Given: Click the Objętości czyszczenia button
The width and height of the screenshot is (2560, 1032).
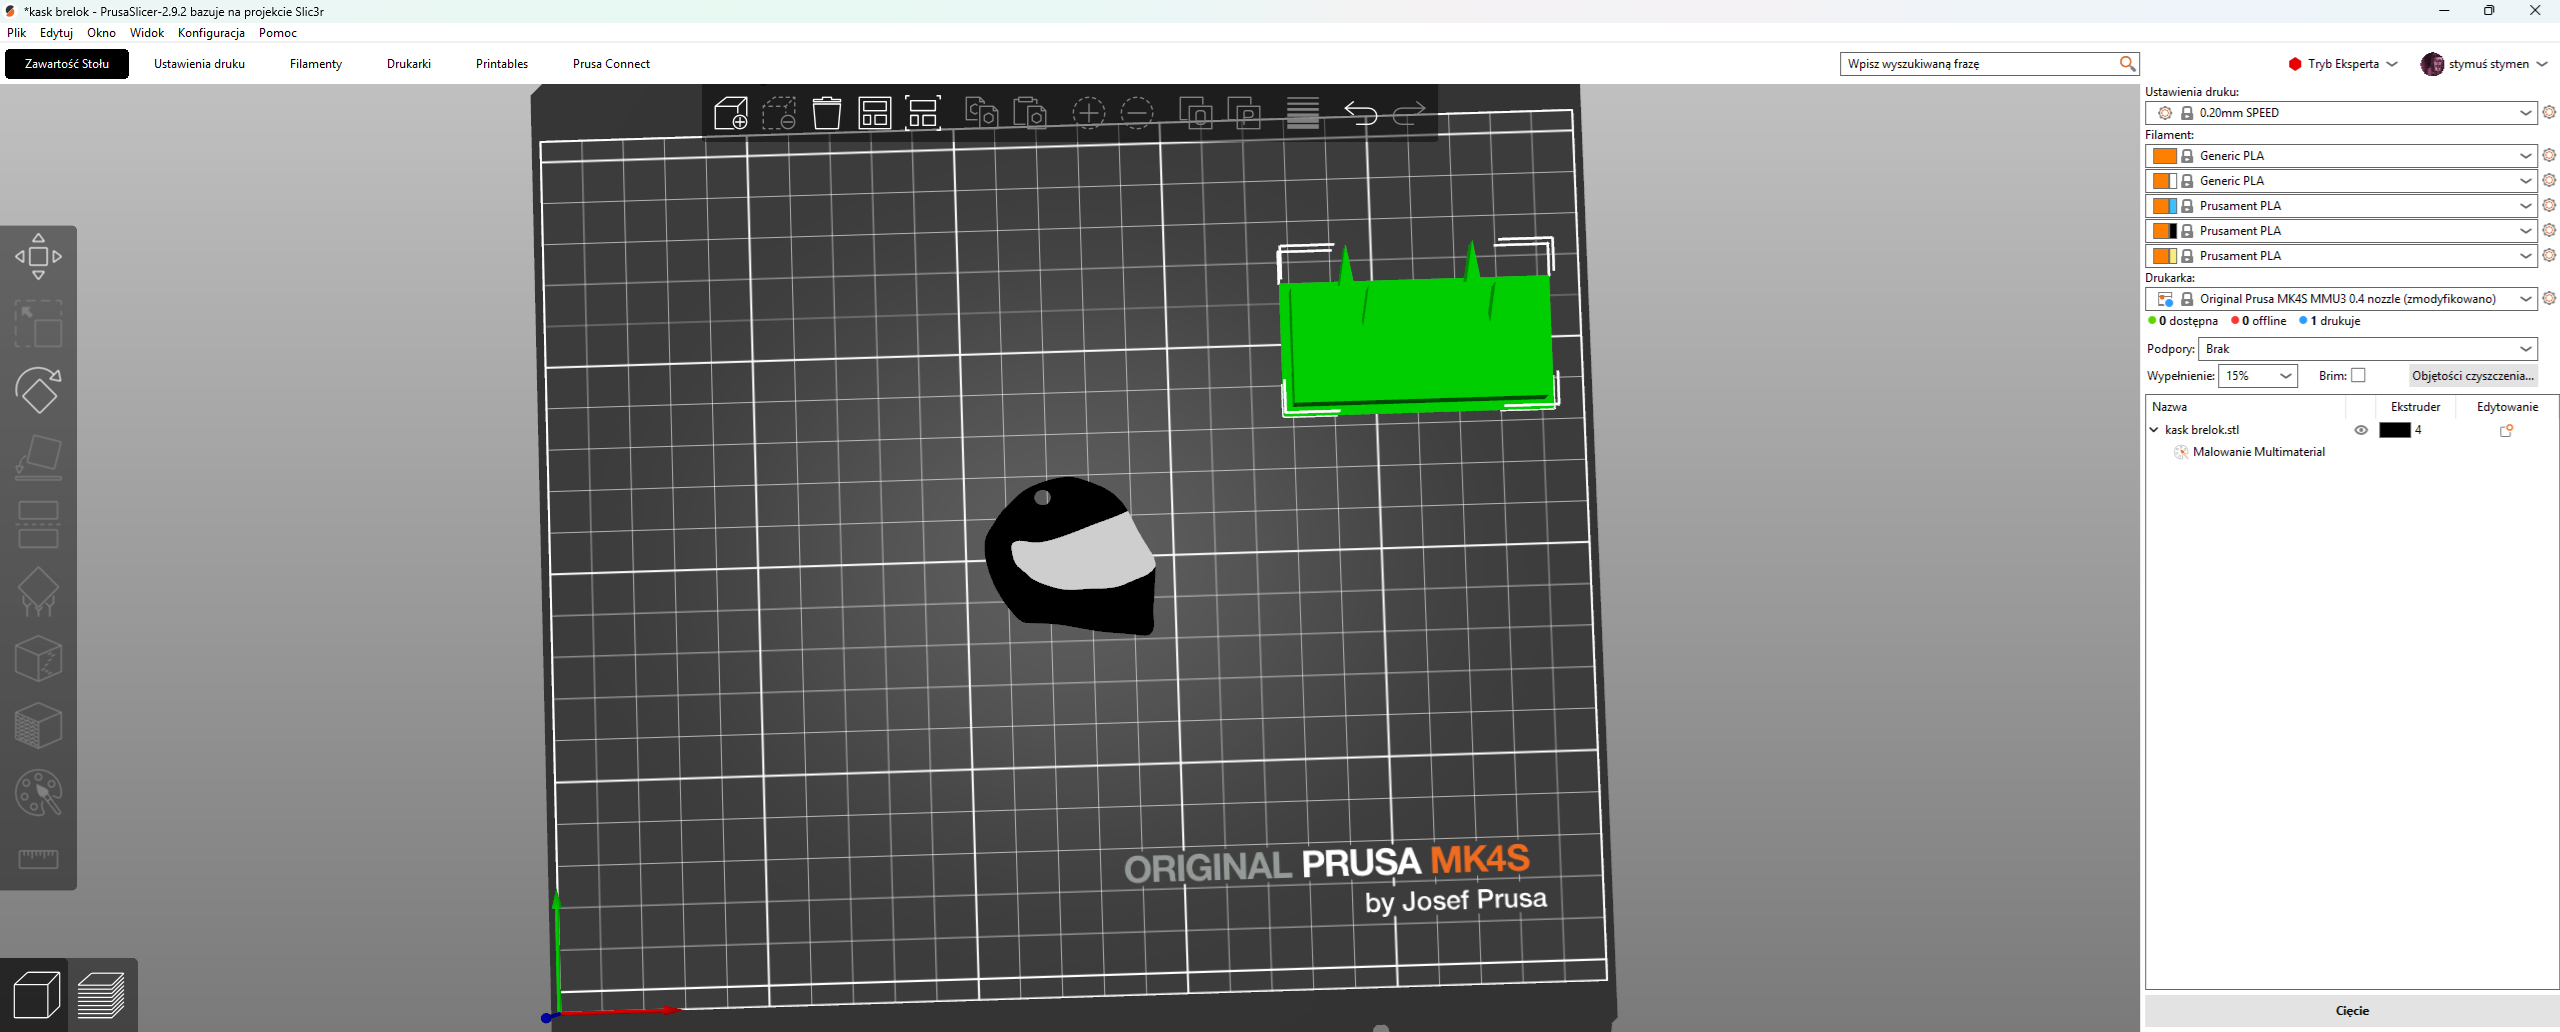Looking at the screenshot, I should tap(2473, 376).
